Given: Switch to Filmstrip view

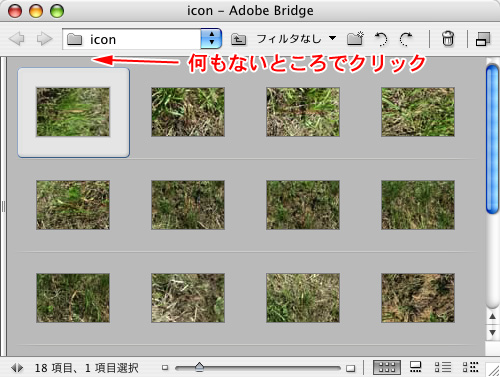Looking at the screenshot, I should (x=415, y=367).
